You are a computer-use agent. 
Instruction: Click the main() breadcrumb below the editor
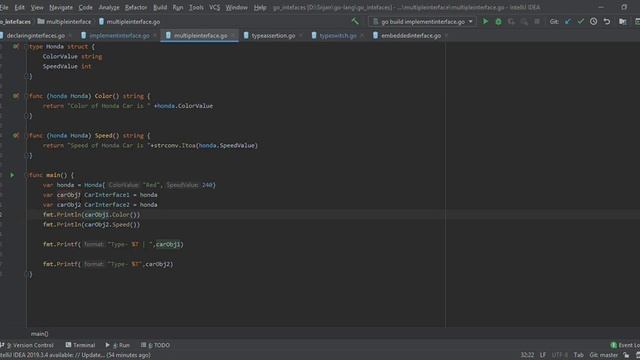[40, 334]
